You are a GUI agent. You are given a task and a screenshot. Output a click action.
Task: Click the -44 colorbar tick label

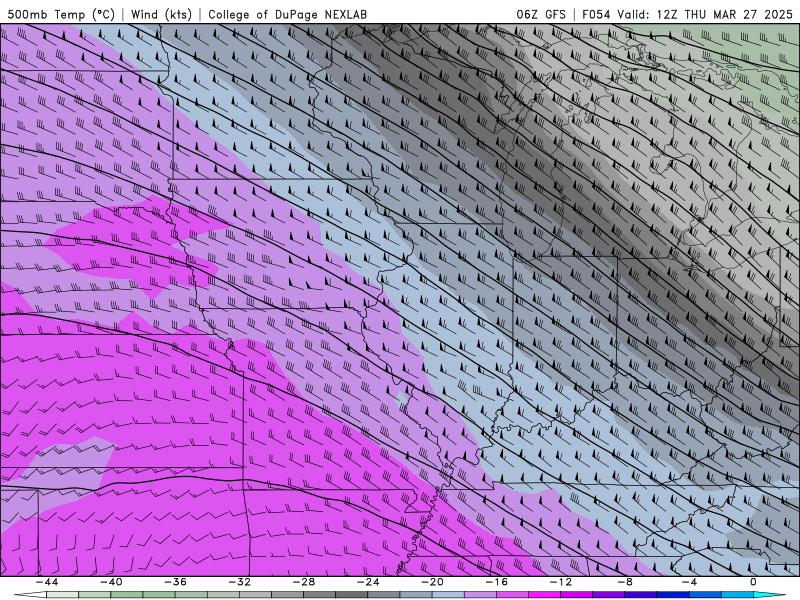coord(47,582)
